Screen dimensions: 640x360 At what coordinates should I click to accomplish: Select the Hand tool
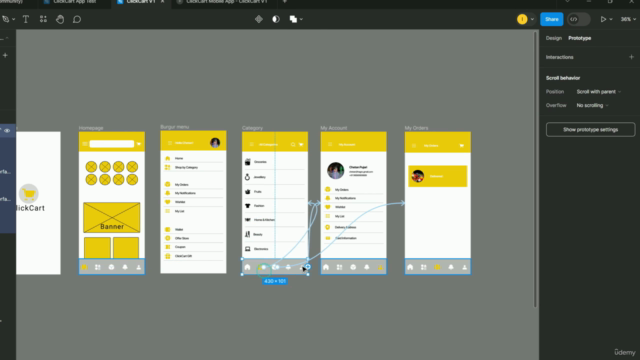(60, 19)
